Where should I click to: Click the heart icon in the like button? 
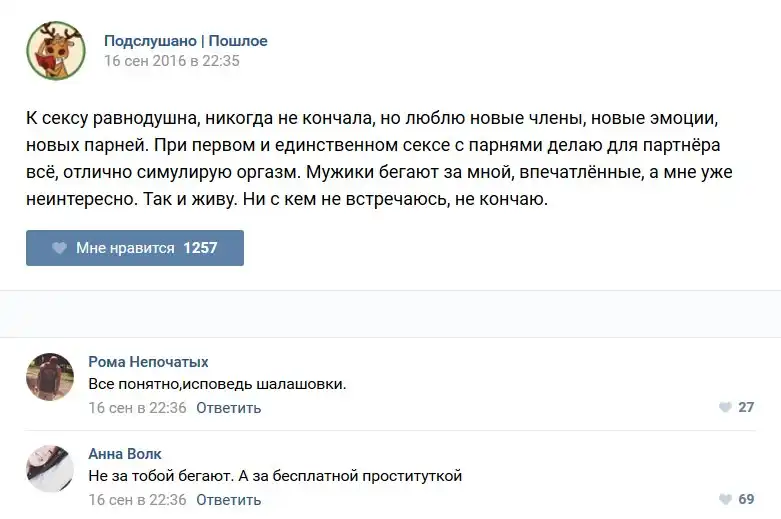59,248
